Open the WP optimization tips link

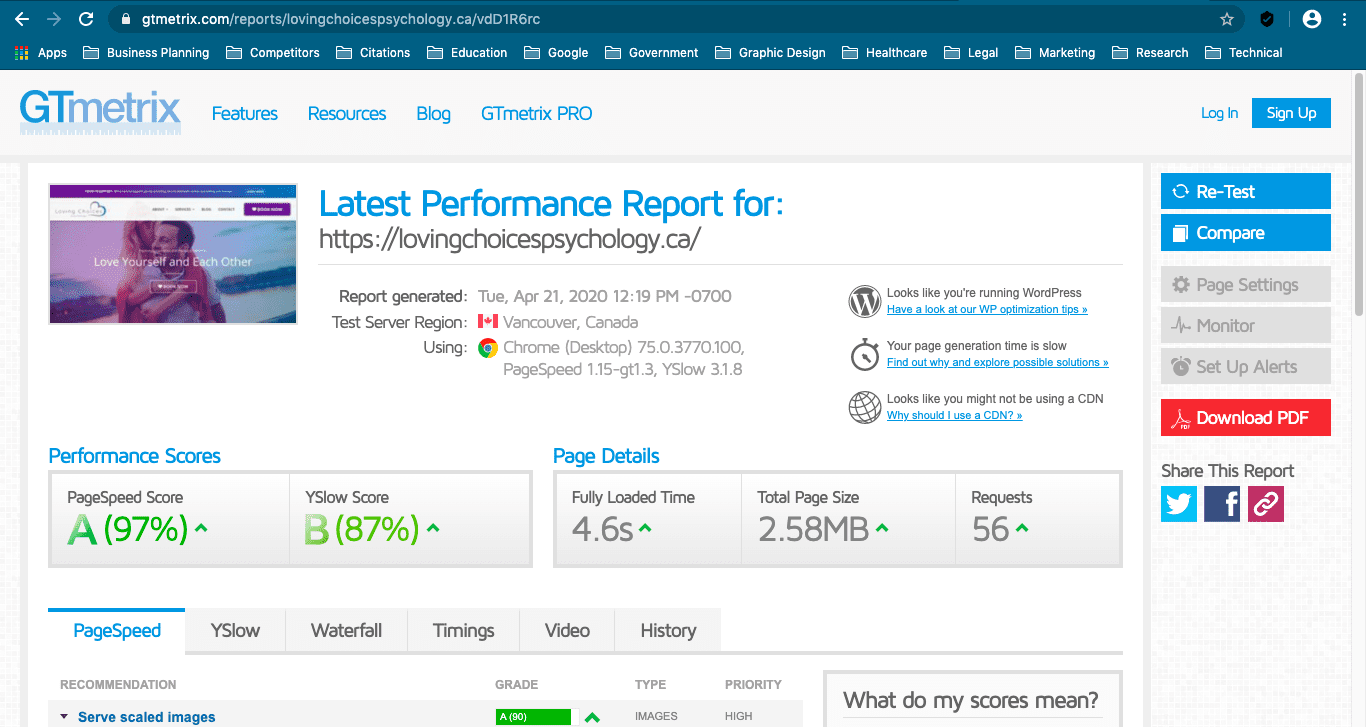click(987, 310)
